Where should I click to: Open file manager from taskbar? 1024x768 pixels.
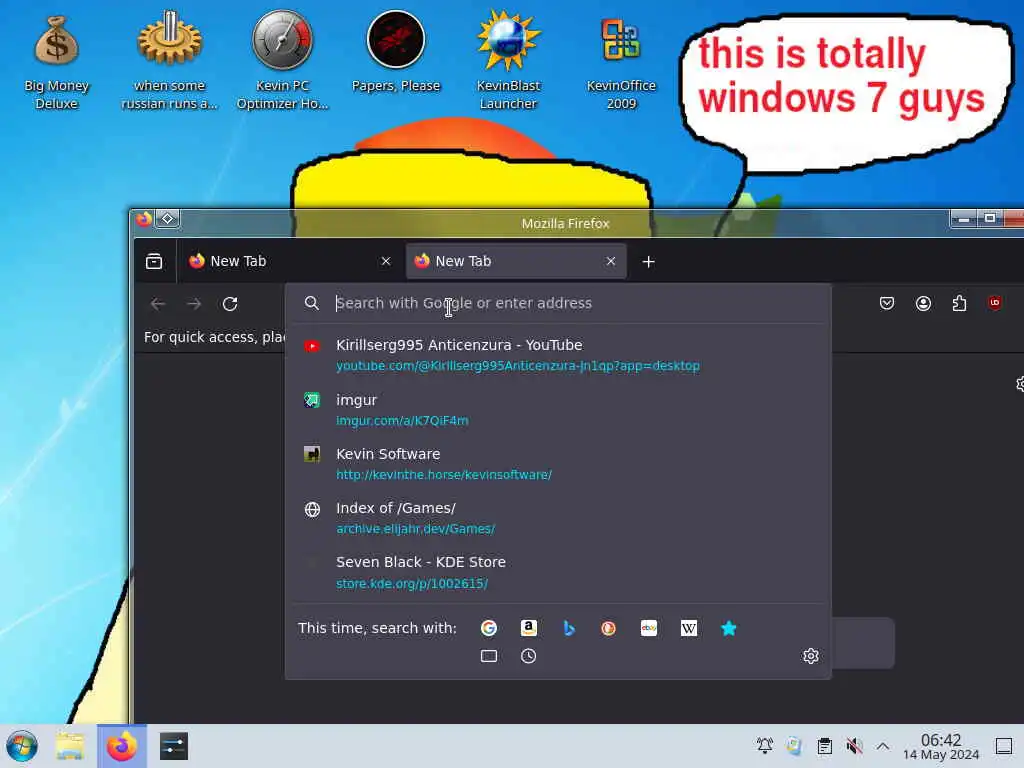pyautogui.click(x=70, y=746)
